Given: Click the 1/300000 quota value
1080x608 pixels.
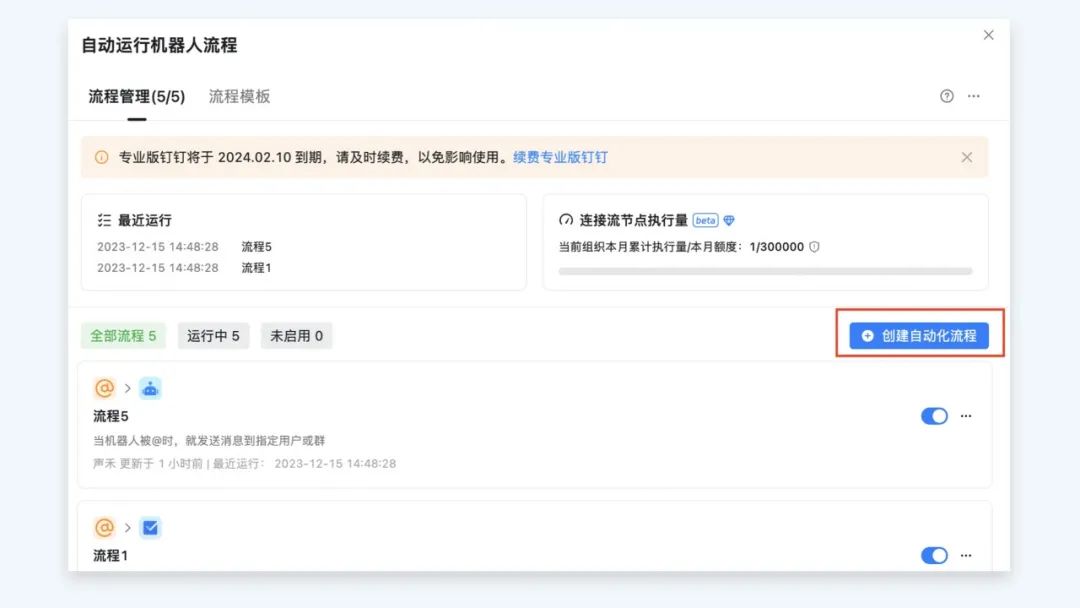Looking at the screenshot, I should coord(776,247).
